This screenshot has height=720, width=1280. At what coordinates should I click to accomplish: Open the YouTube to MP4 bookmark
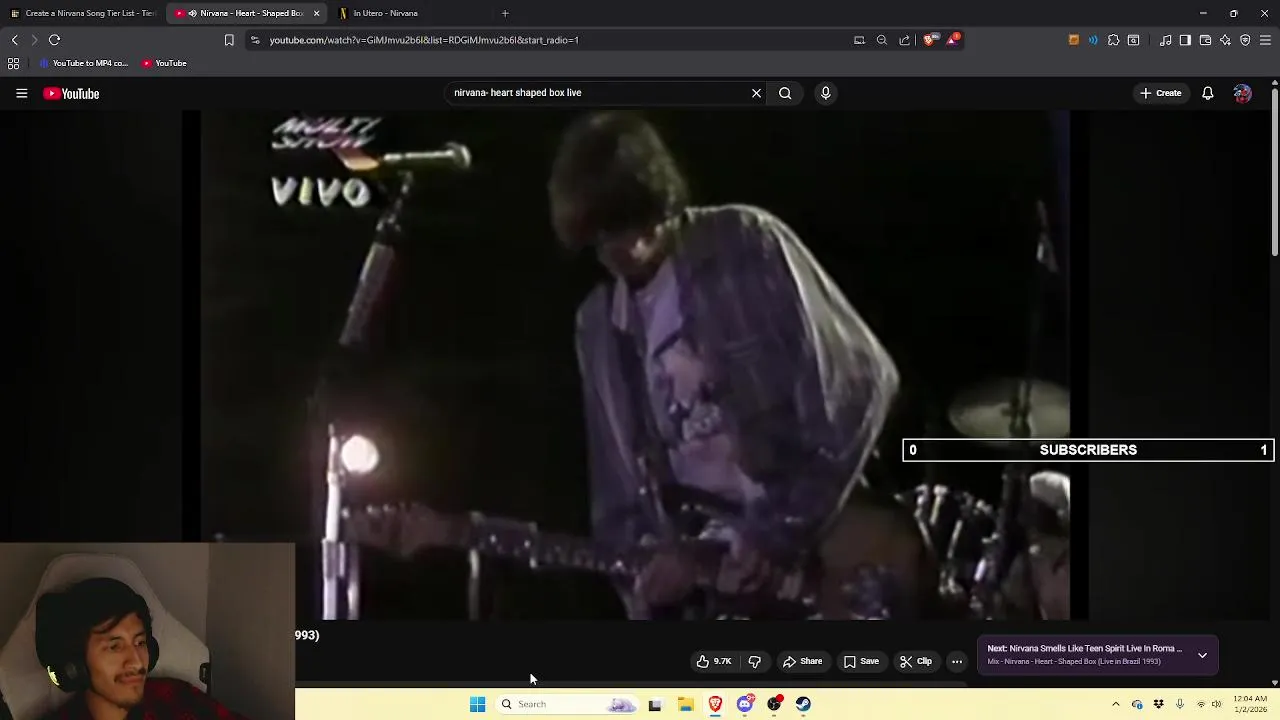pos(85,63)
